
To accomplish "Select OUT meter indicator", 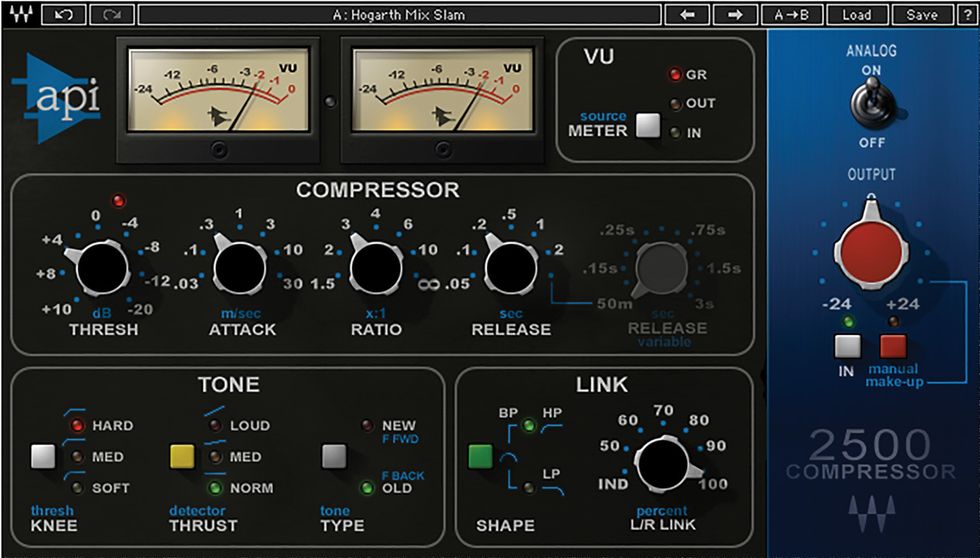I will (x=675, y=104).
